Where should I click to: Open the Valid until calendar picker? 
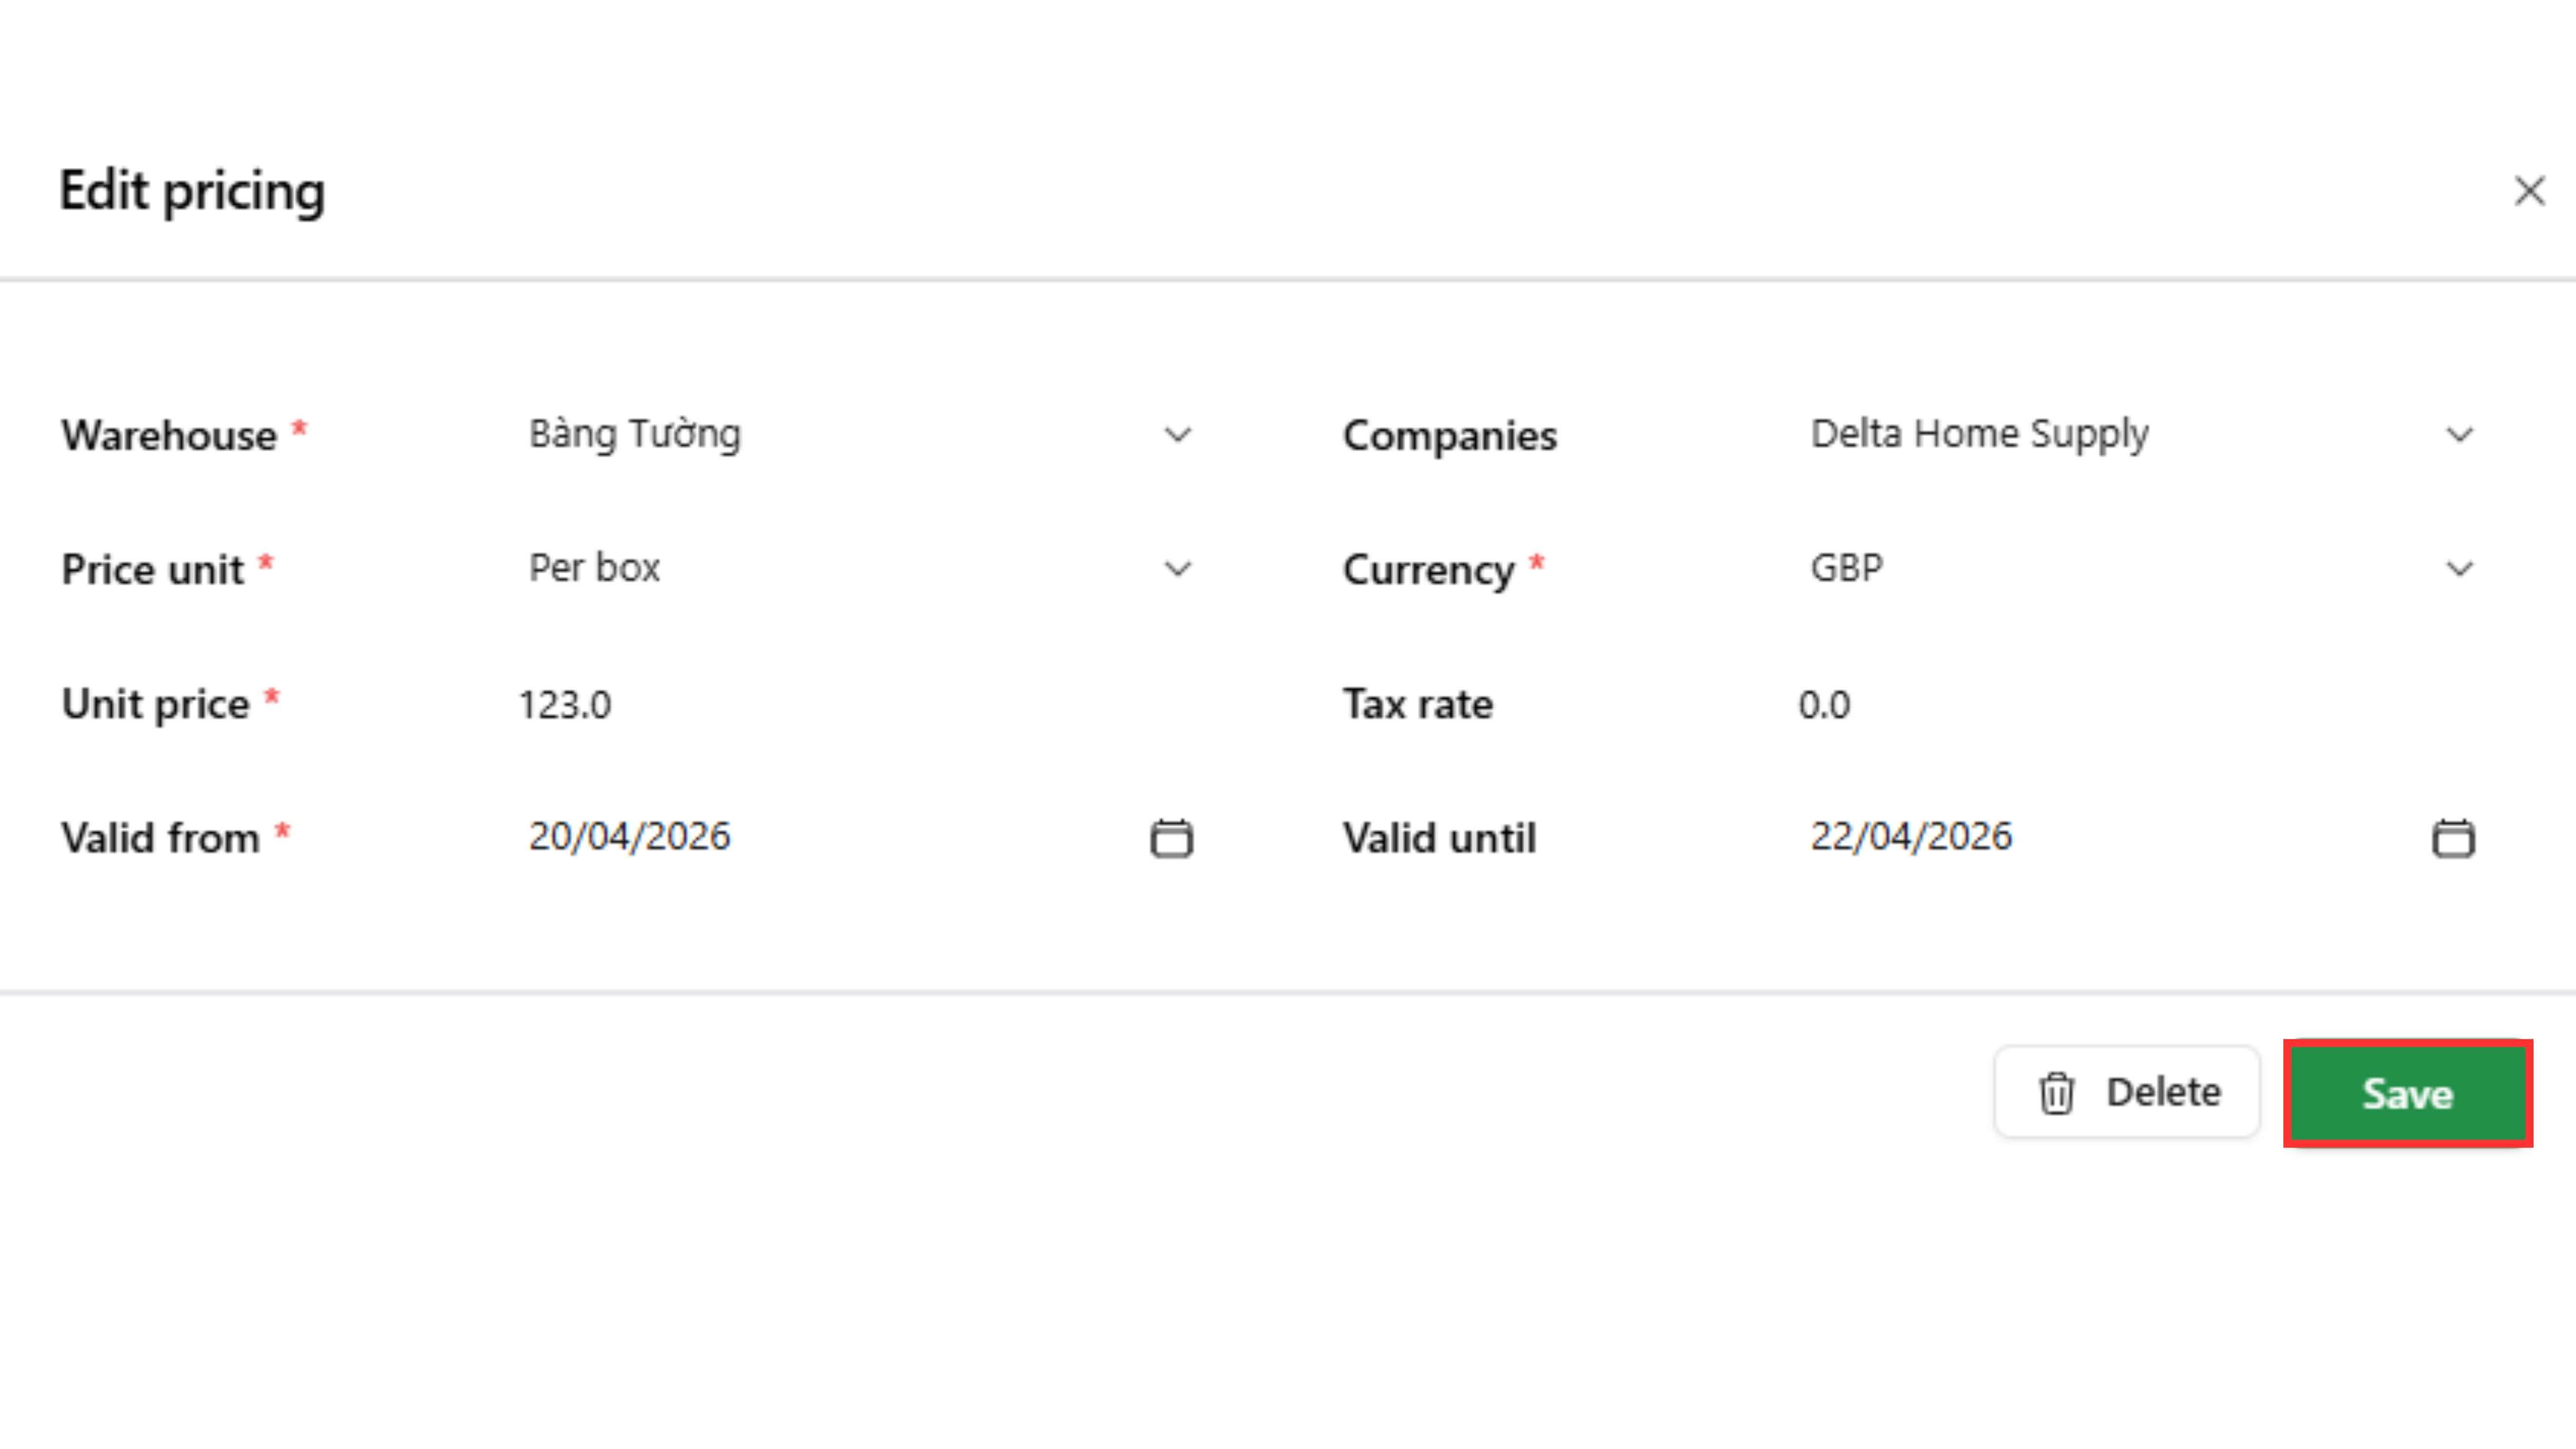point(2452,838)
